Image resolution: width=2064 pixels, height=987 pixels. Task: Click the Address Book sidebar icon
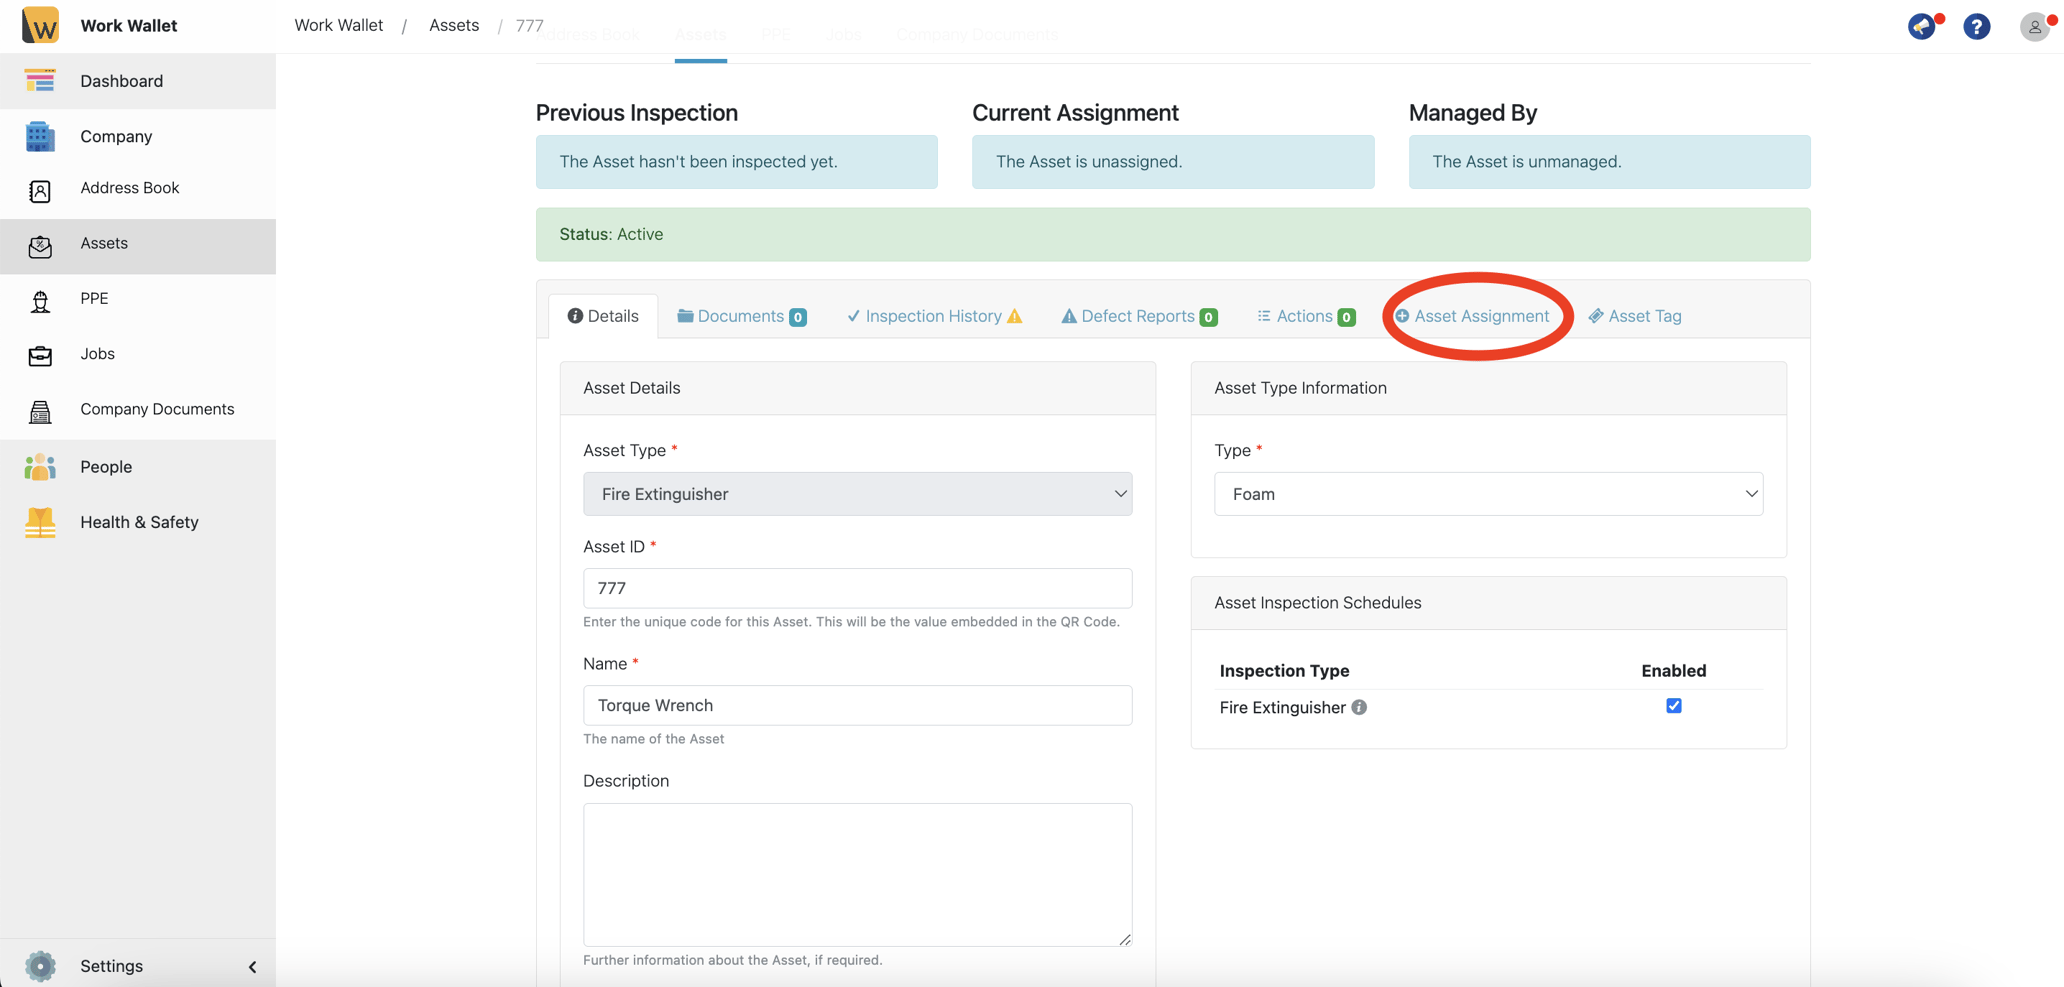click(40, 190)
